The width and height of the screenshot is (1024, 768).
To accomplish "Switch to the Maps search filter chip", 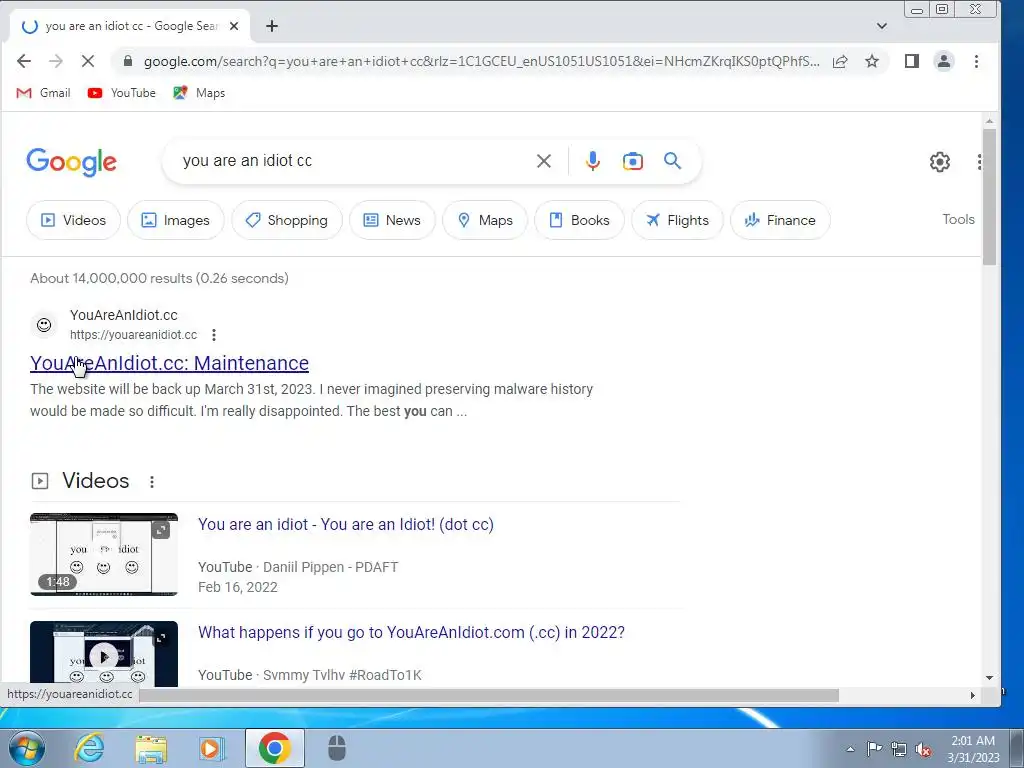I will point(485,220).
